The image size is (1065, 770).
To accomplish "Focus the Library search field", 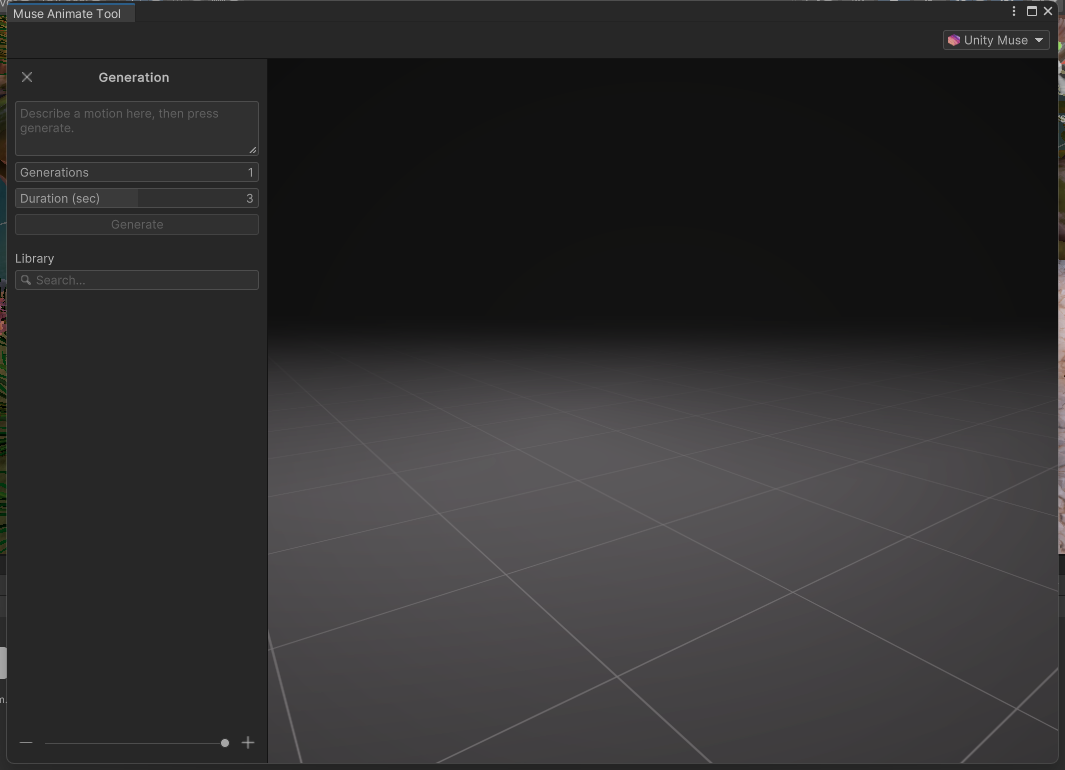I will (144, 280).
